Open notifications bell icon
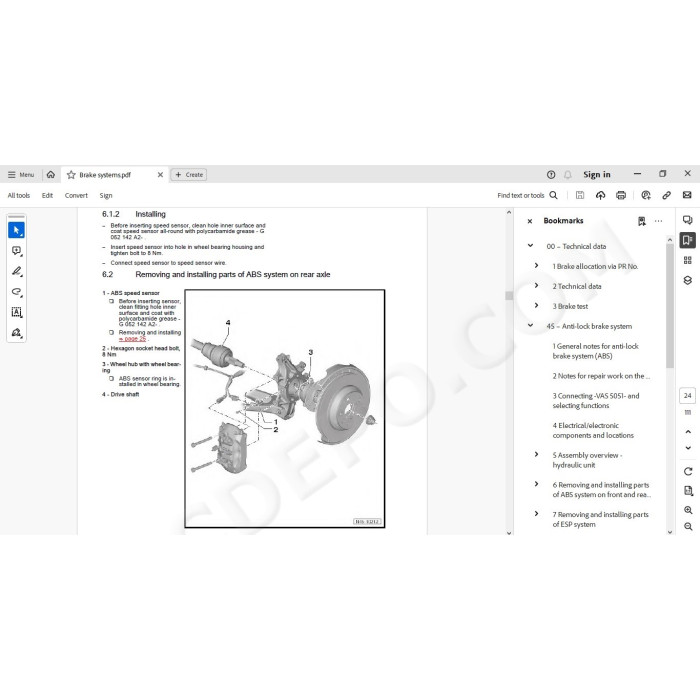700x700 pixels. click(567, 175)
